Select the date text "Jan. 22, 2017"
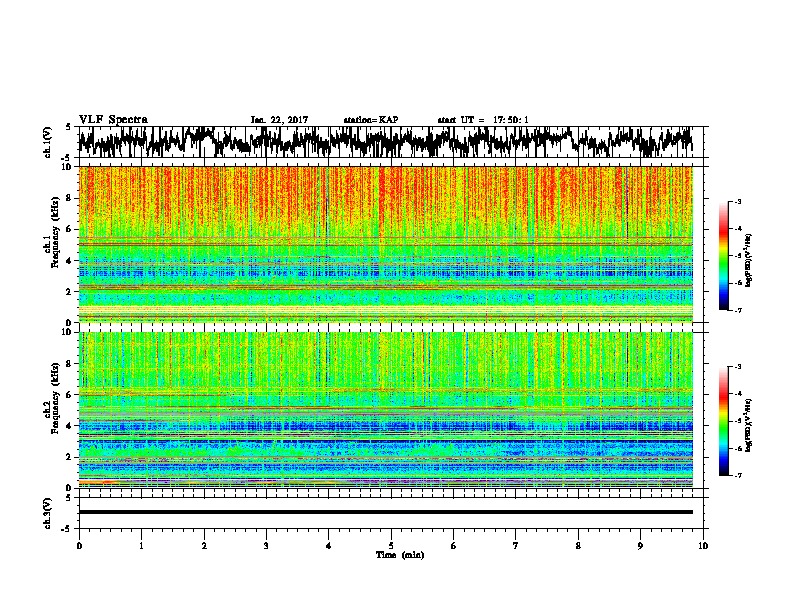Image resolution: width=792 pixels, height=612 pixels. click(279, 120)
